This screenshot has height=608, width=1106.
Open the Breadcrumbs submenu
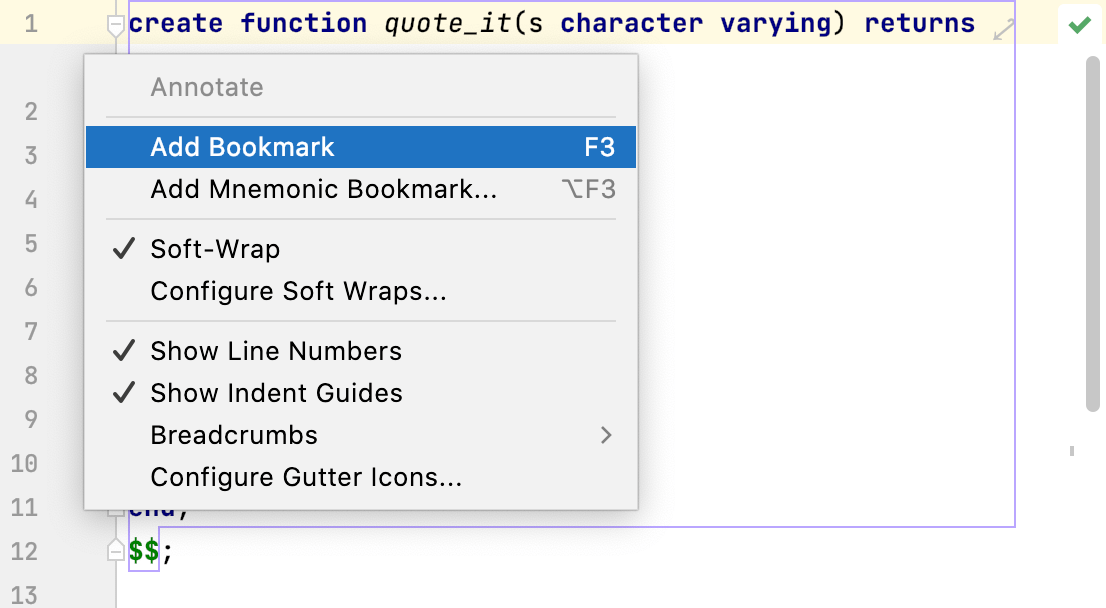(x=233, y=435)
